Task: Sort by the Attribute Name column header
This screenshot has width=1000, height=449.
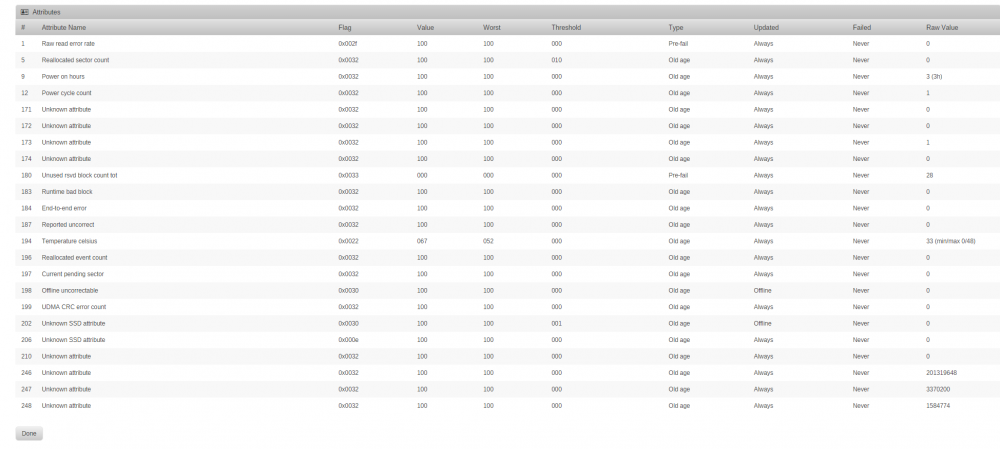Action: [x=63, y=27]
